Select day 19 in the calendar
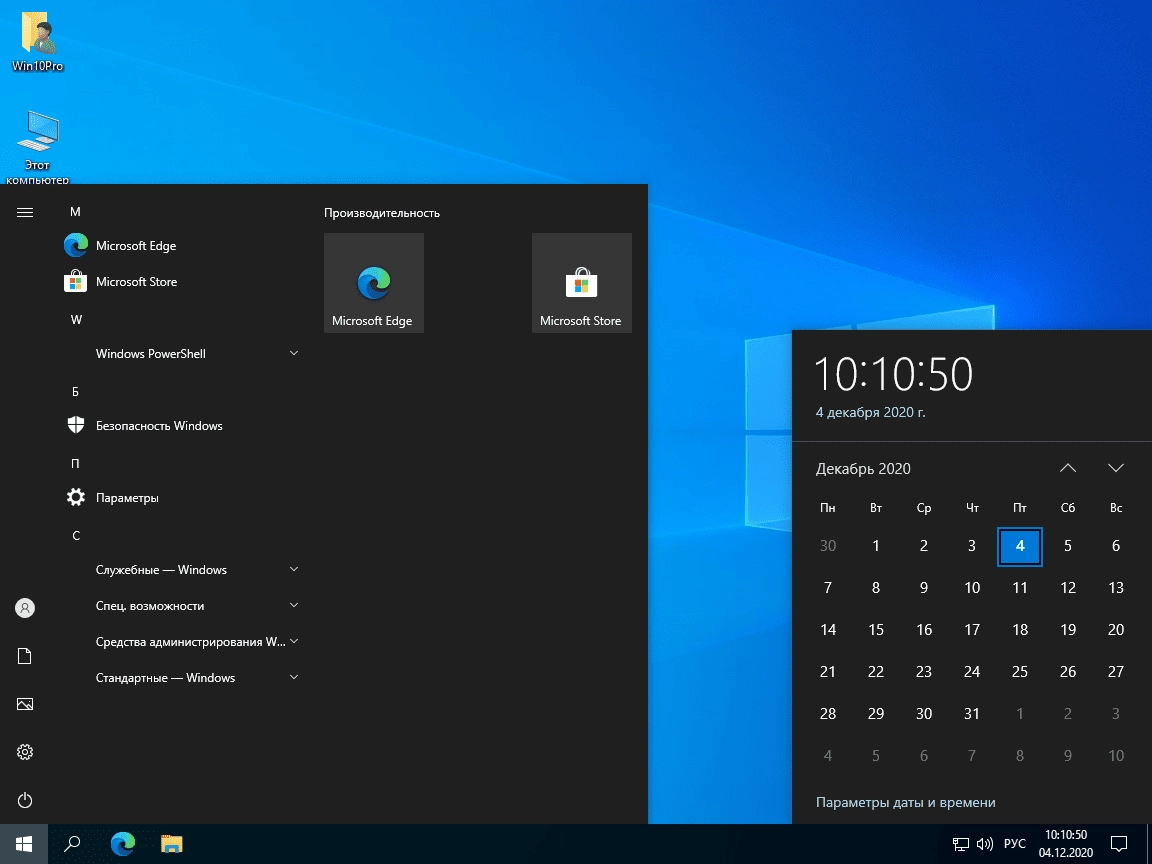This screenshot has height=864, width=1152. click(x=1068, y=630)
